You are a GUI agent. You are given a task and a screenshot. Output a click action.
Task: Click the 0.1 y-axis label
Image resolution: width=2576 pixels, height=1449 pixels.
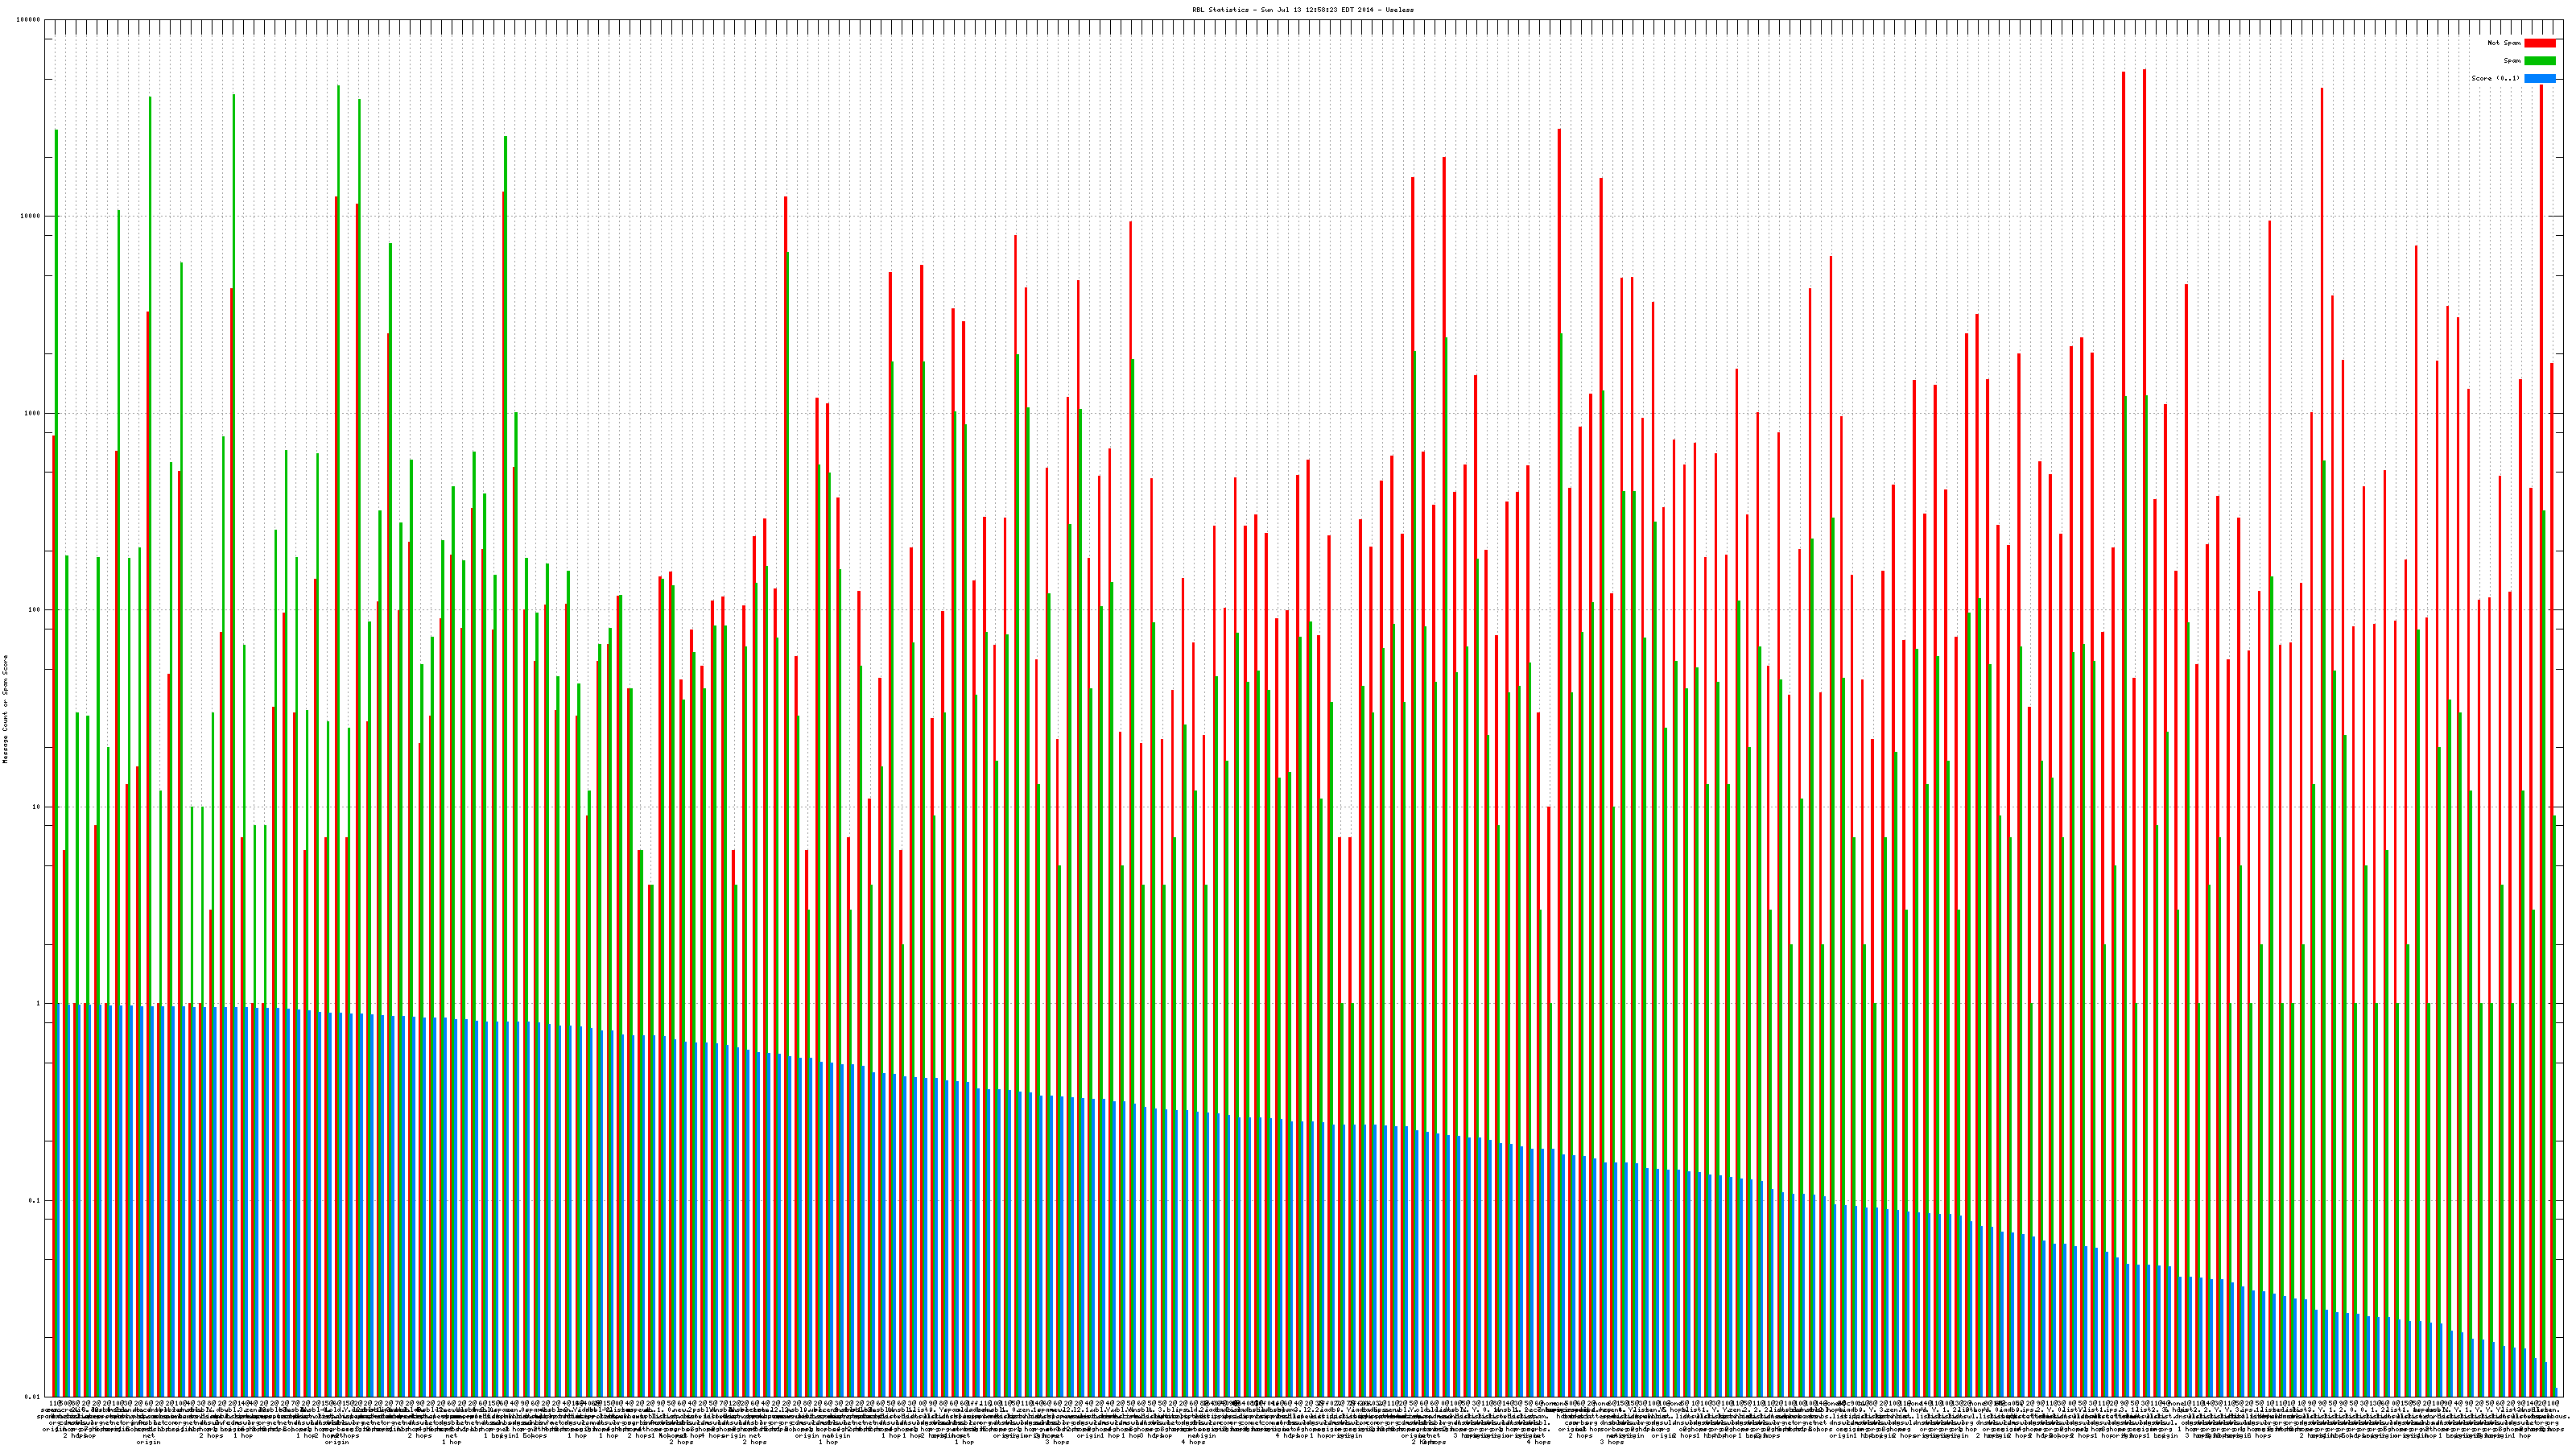35,1200
